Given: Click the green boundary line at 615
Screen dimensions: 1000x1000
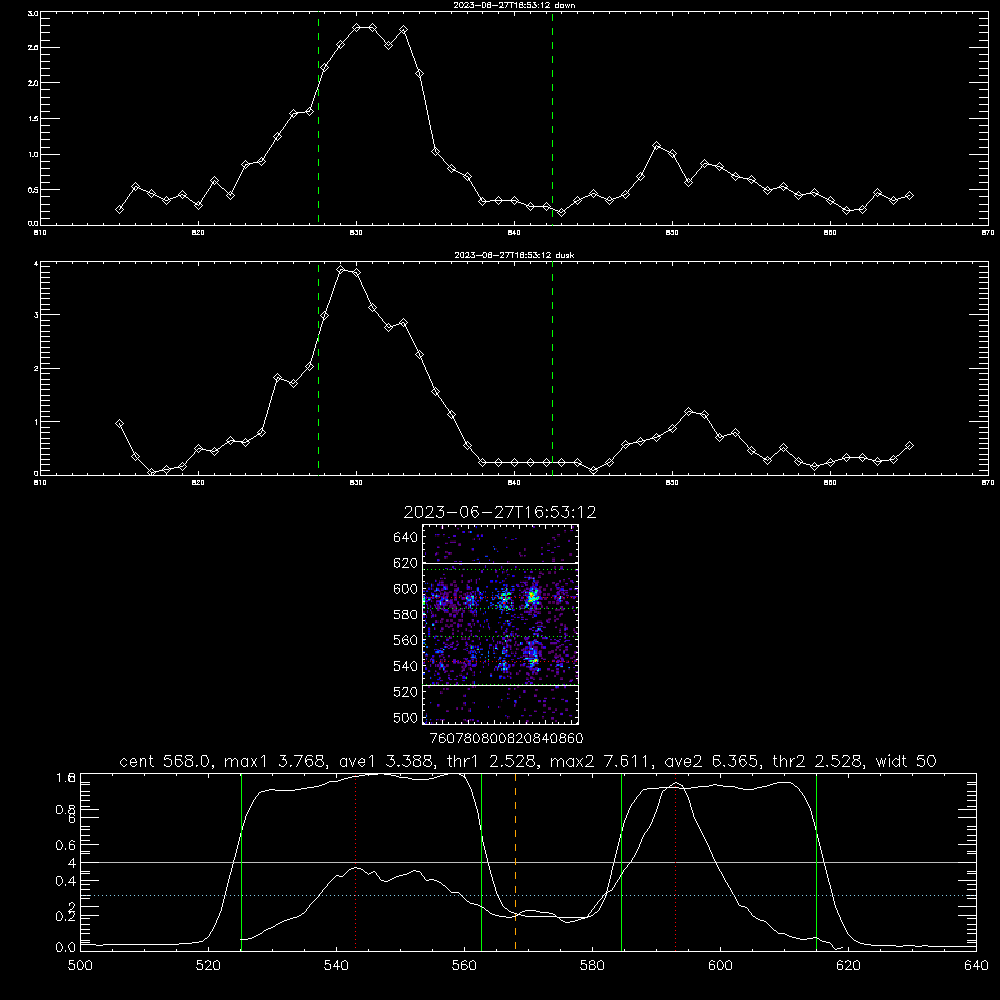Looking at the screenshot, I should point(816,862).
